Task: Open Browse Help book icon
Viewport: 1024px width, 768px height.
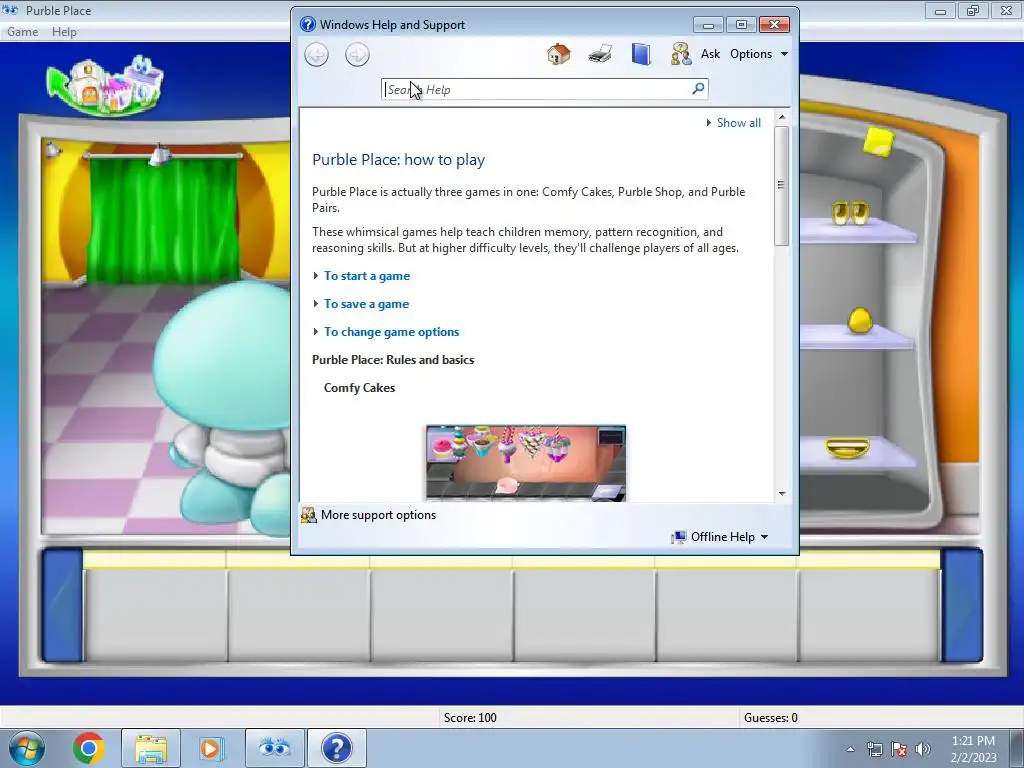Action: (641, 54)
